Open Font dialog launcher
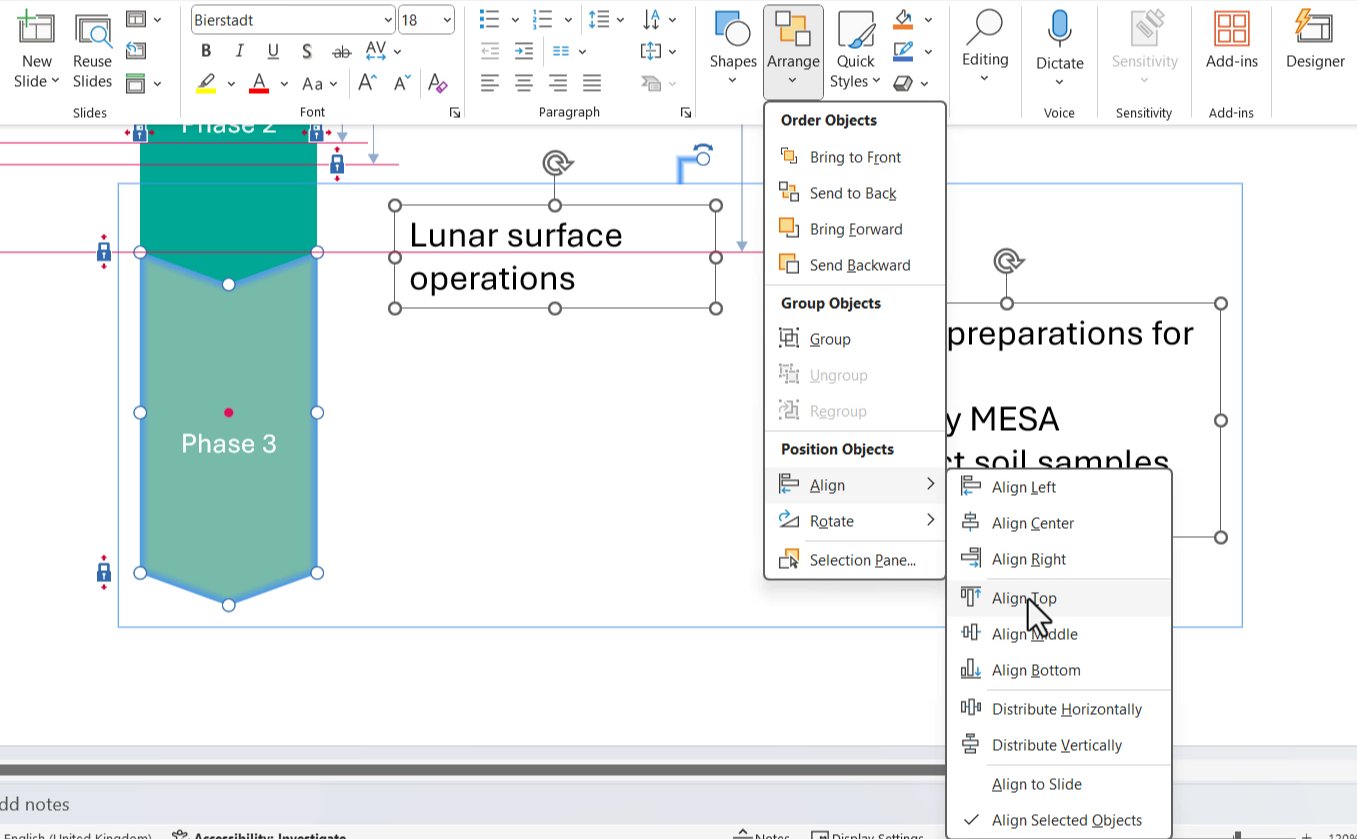1357x839 pixels. pos(455,113)
